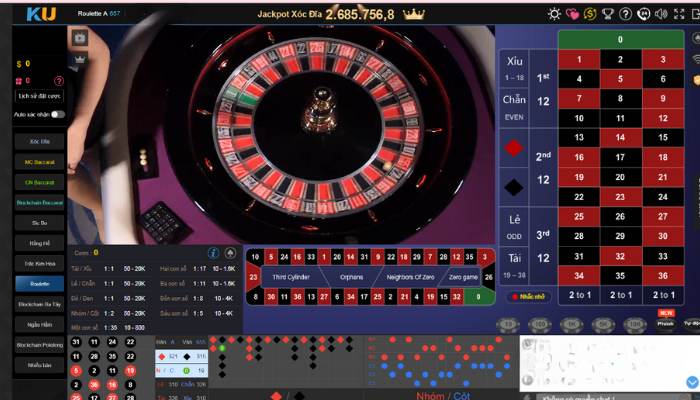Click the brightness sun icon
The height and width of the screenshot is (400, 700).
pos(554,14)
